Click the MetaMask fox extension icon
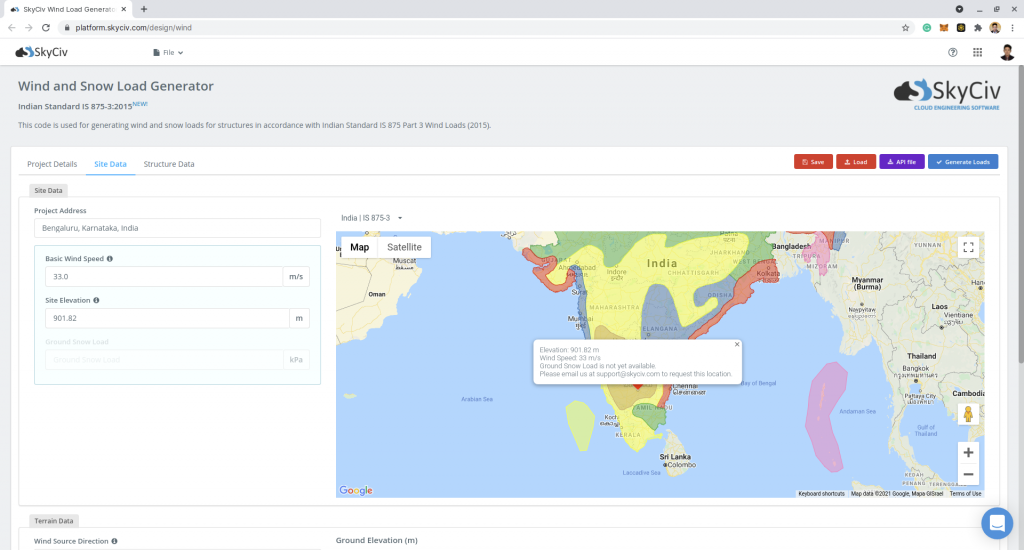The image size is (1024, 550). click(944, 27)
